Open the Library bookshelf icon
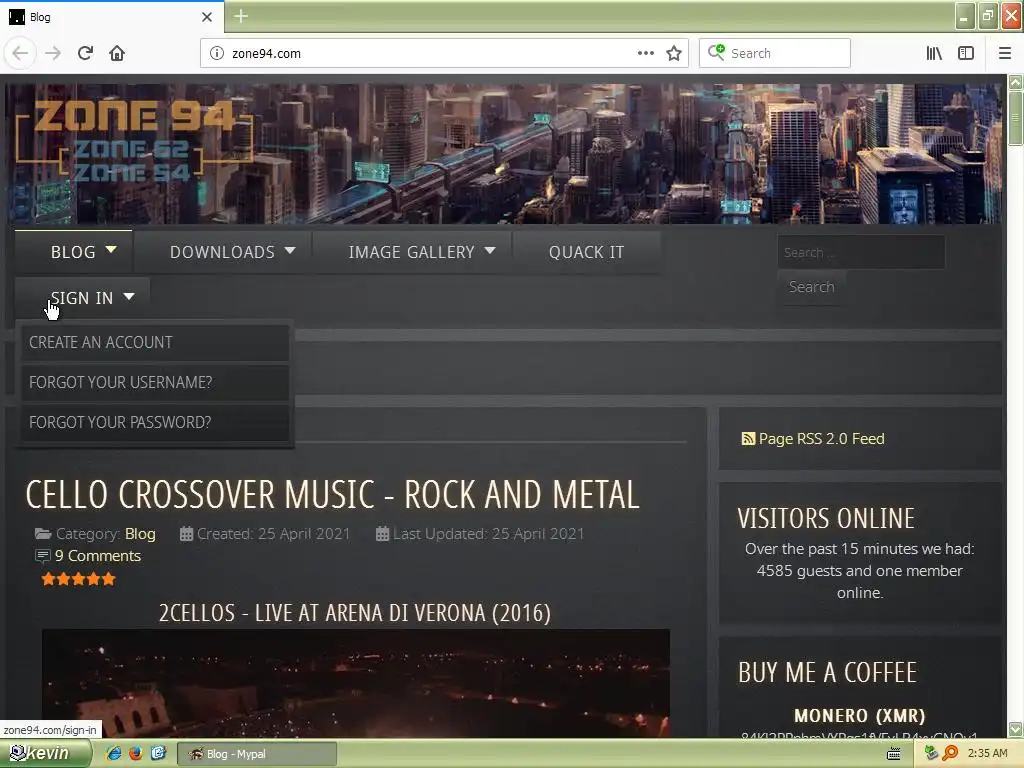Screen dimensions: 1024x768 934,54
